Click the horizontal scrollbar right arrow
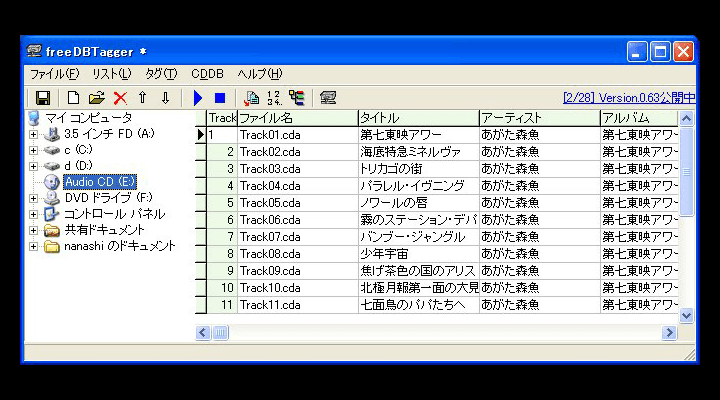Viewport: 720px width, 400px height. coord(669,333)
